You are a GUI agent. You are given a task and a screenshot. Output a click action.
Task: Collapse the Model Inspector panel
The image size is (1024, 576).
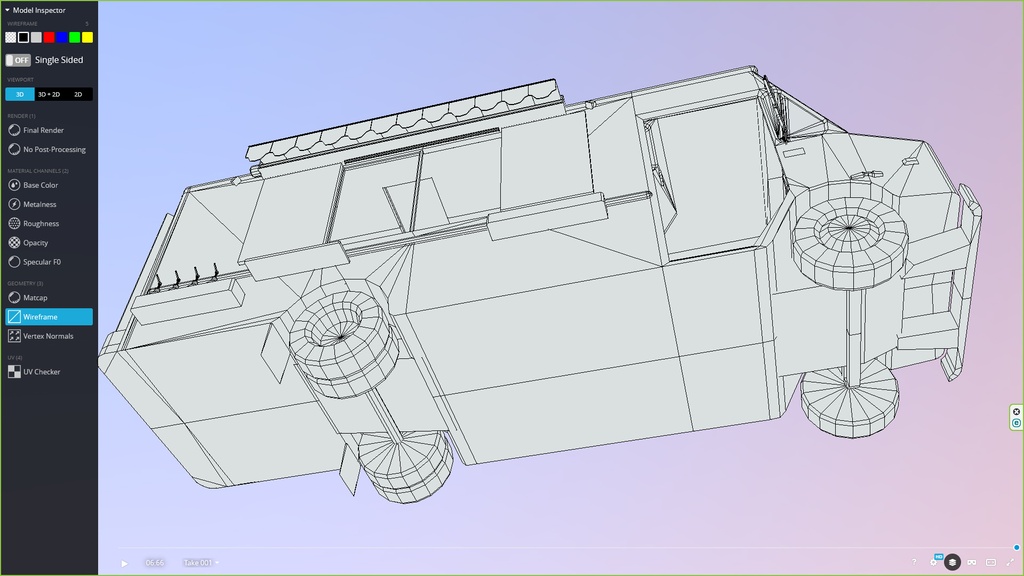pos(8,10)
